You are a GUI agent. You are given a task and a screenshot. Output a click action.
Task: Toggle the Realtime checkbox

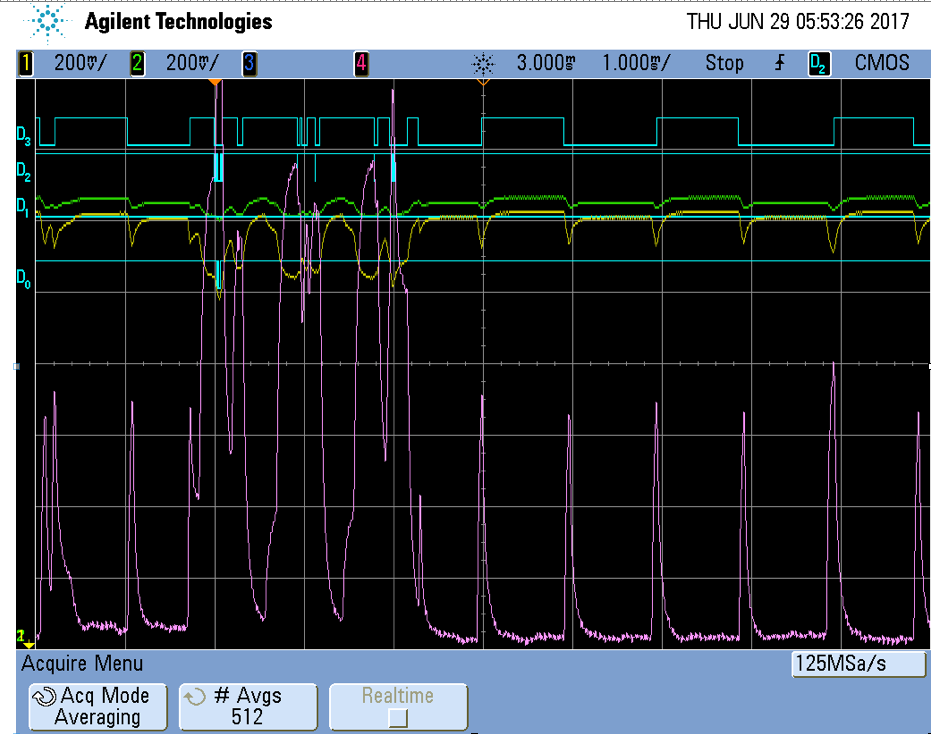[x=398, y=718]
